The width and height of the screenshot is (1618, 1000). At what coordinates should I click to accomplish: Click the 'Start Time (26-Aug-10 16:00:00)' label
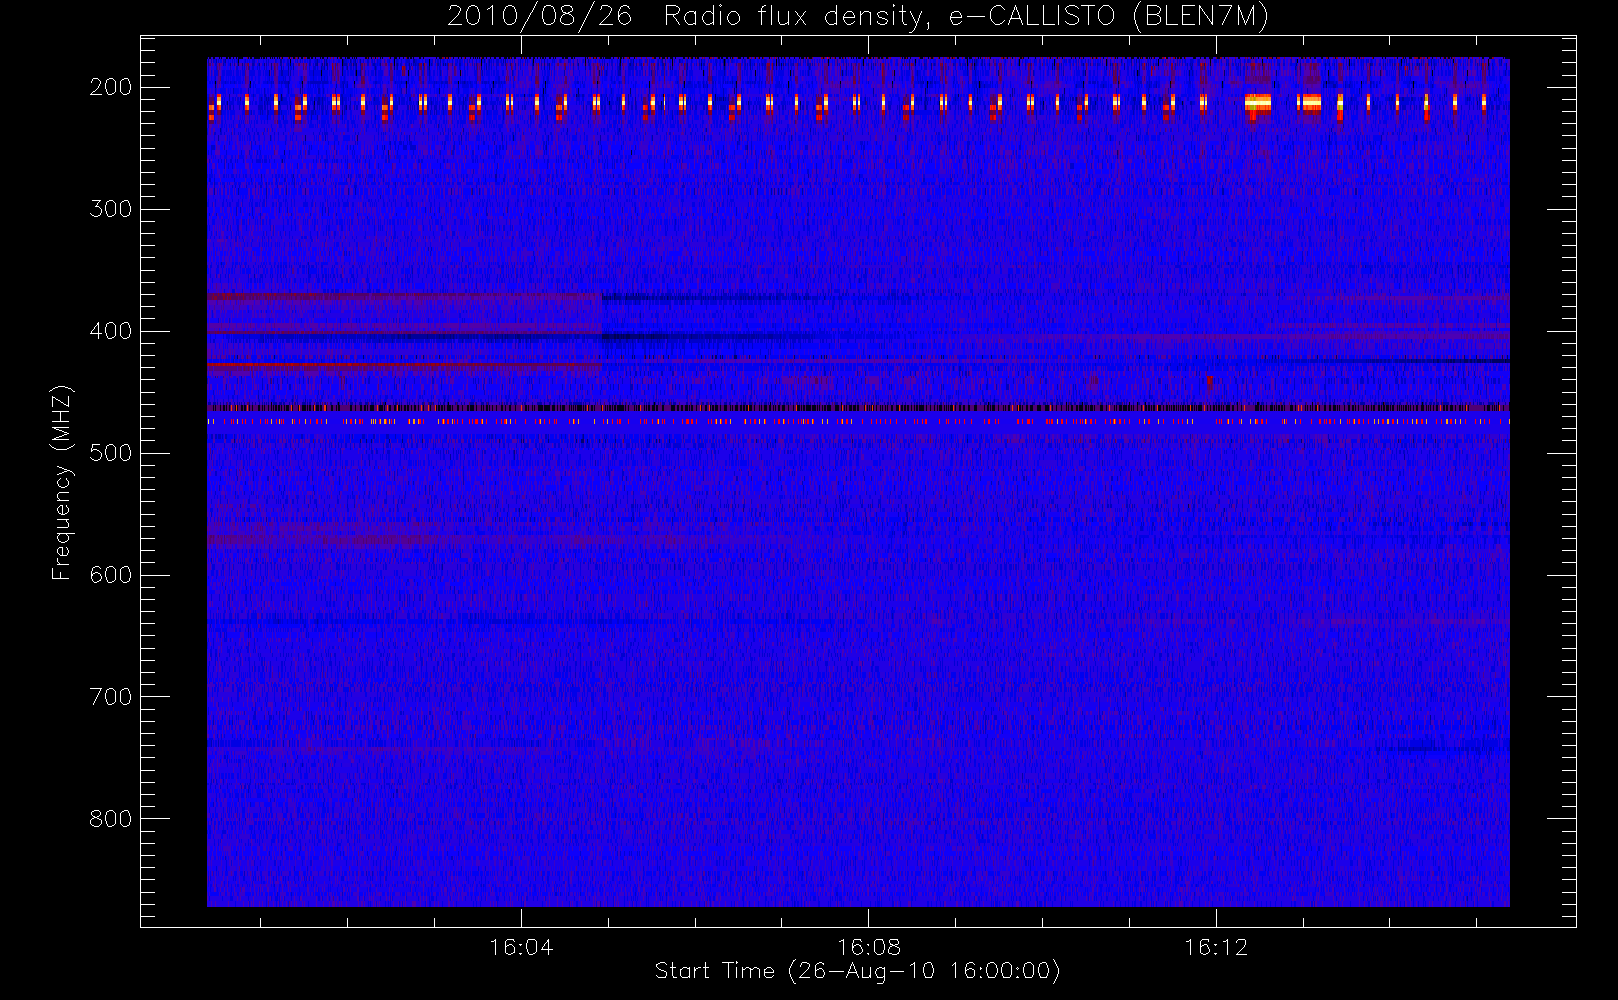[x=857, y=971]
